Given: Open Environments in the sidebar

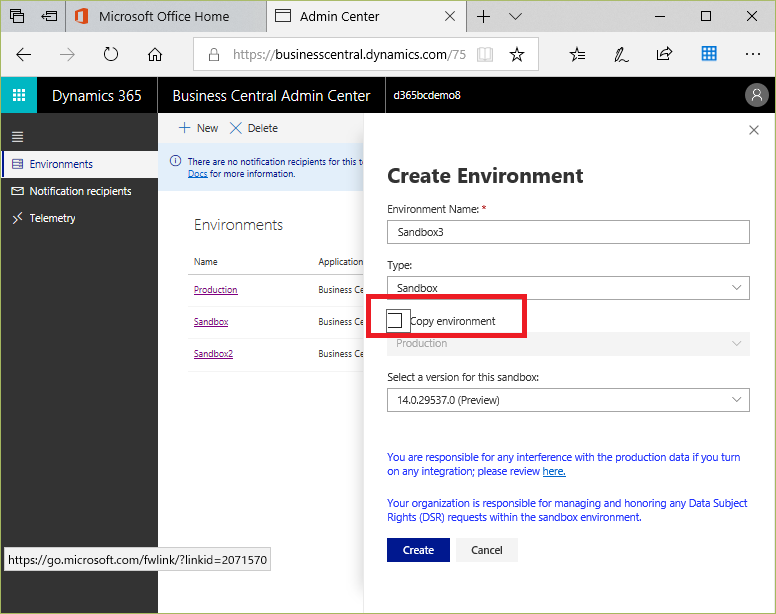Looking at the screenshot, I should (x=80, y=164).
